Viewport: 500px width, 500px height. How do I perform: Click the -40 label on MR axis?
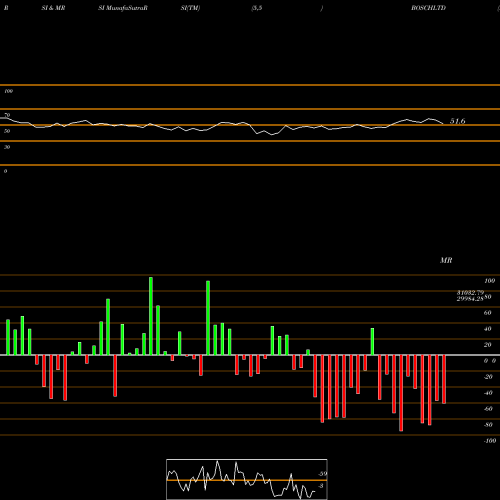488,393
